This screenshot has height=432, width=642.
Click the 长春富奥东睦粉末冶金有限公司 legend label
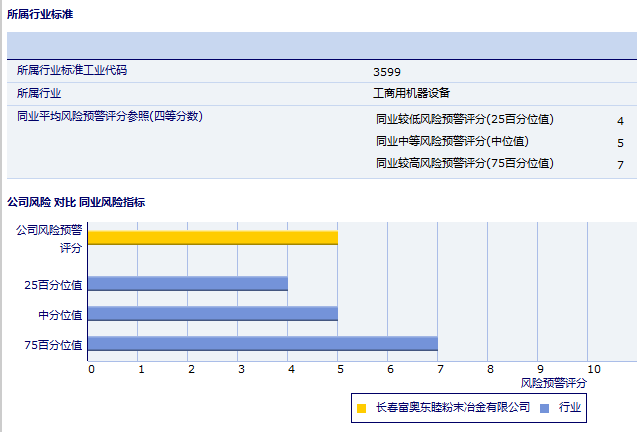452,408
